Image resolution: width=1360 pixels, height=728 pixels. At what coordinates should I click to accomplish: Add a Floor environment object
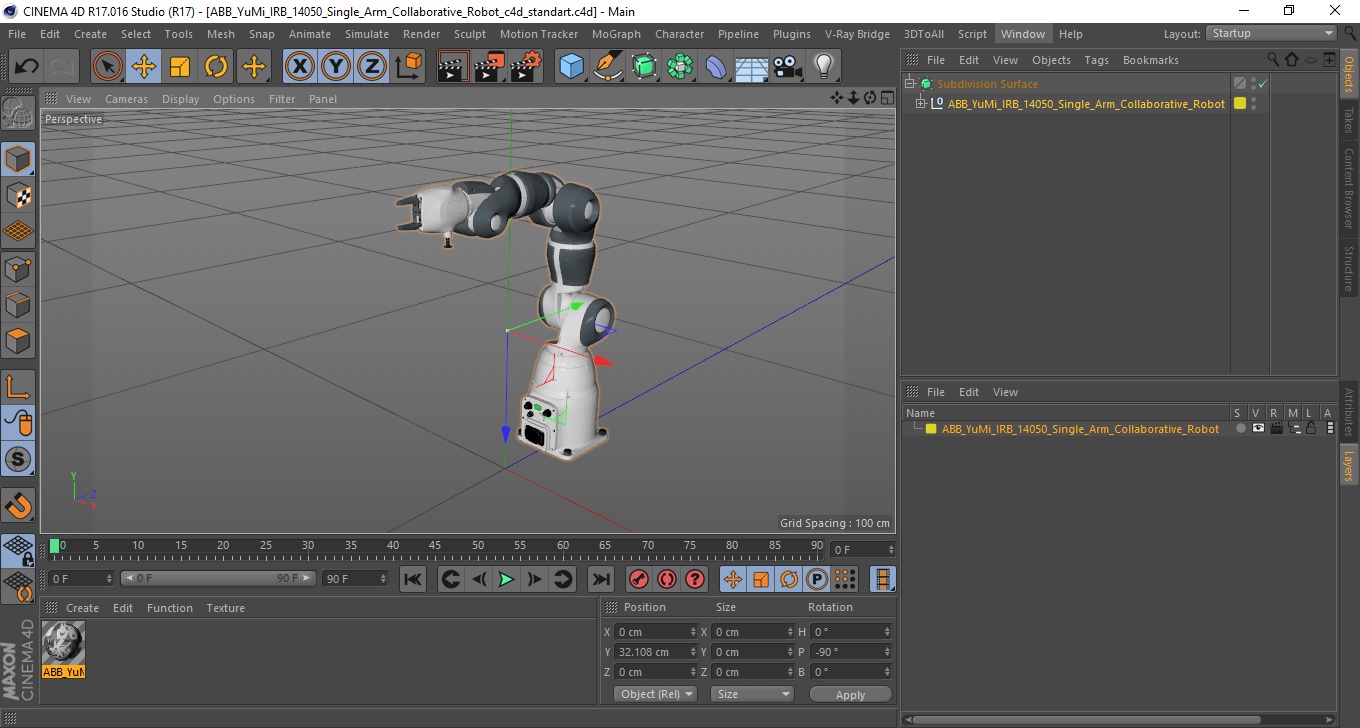(751, 67)
